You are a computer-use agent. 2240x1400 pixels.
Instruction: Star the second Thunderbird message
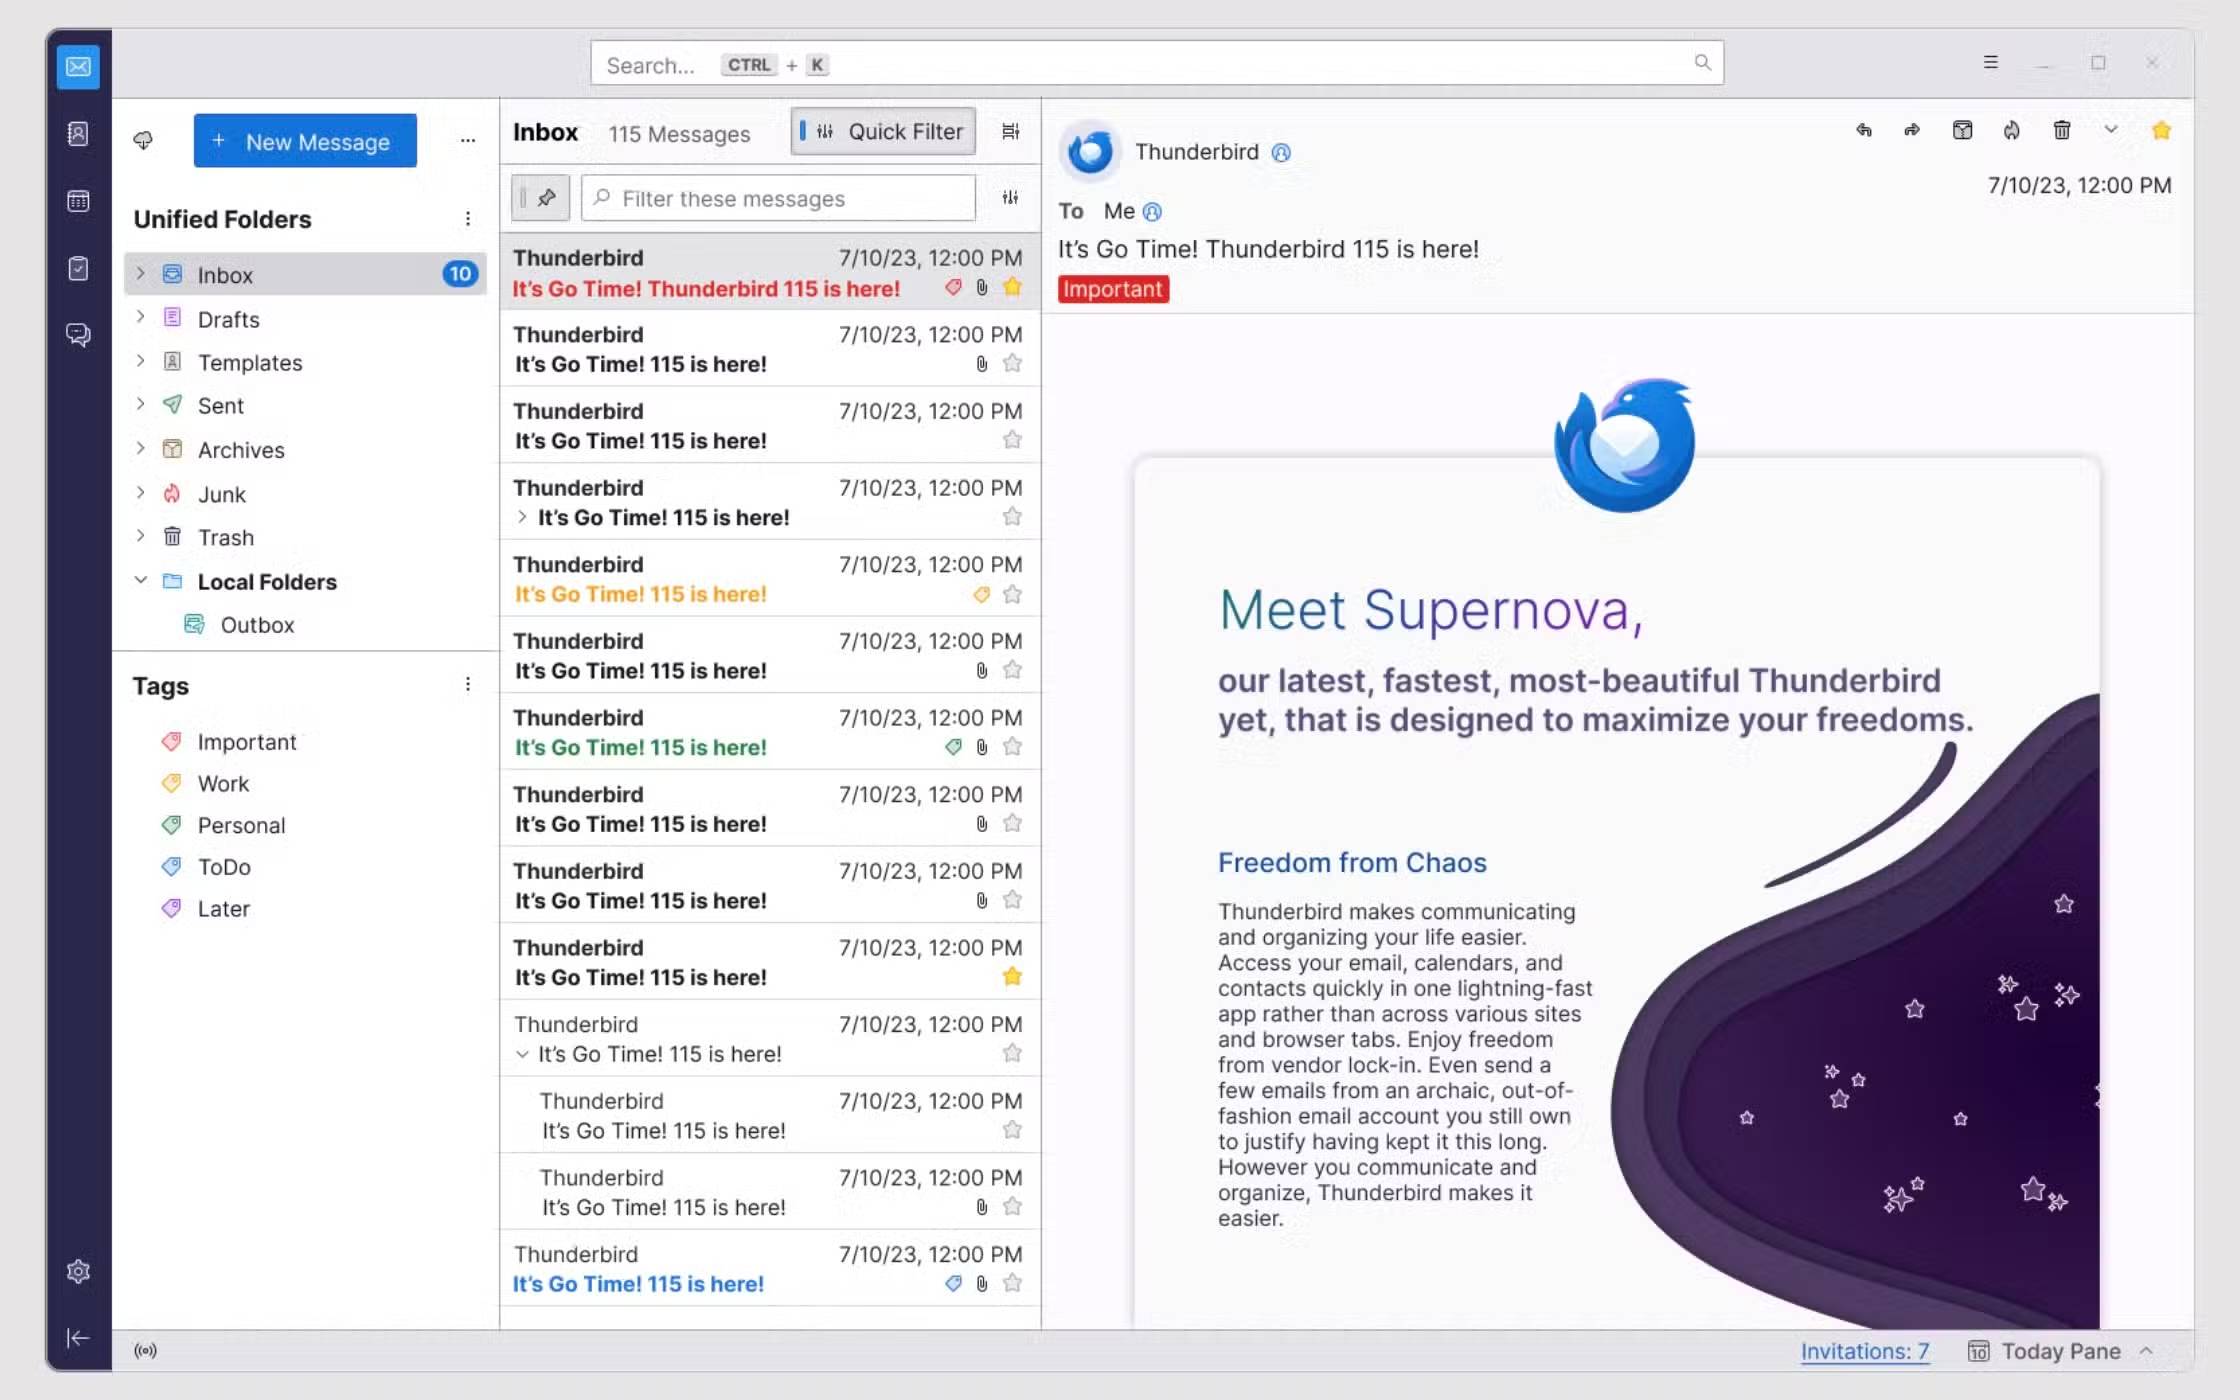1012,363
